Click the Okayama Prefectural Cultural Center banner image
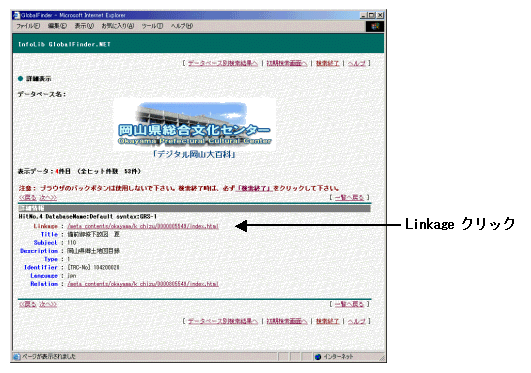This screenshot has height=373, width=531. click(195, 124)
